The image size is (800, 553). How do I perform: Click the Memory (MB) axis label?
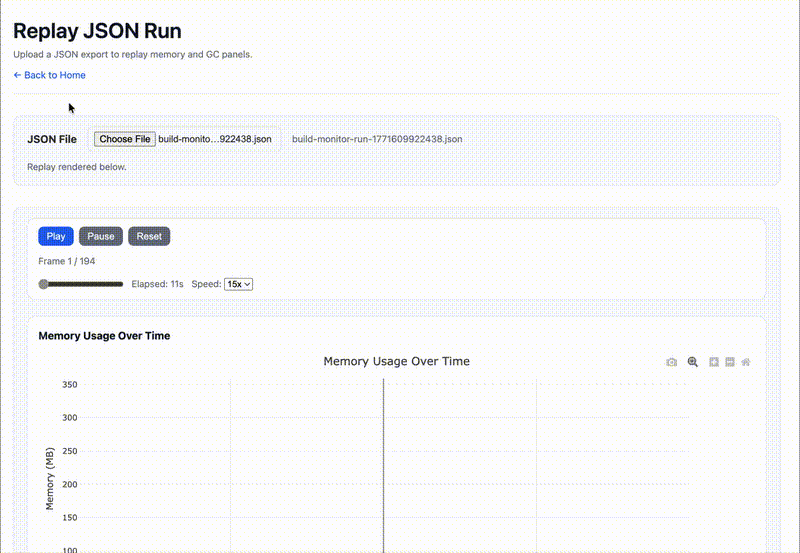(x=49, y=479)
